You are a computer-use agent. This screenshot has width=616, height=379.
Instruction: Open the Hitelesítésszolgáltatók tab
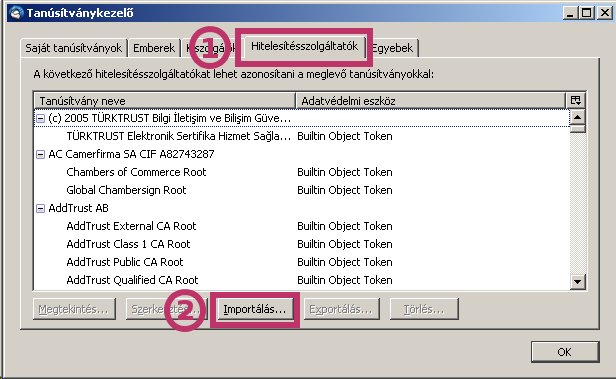(x=304, y=46)
